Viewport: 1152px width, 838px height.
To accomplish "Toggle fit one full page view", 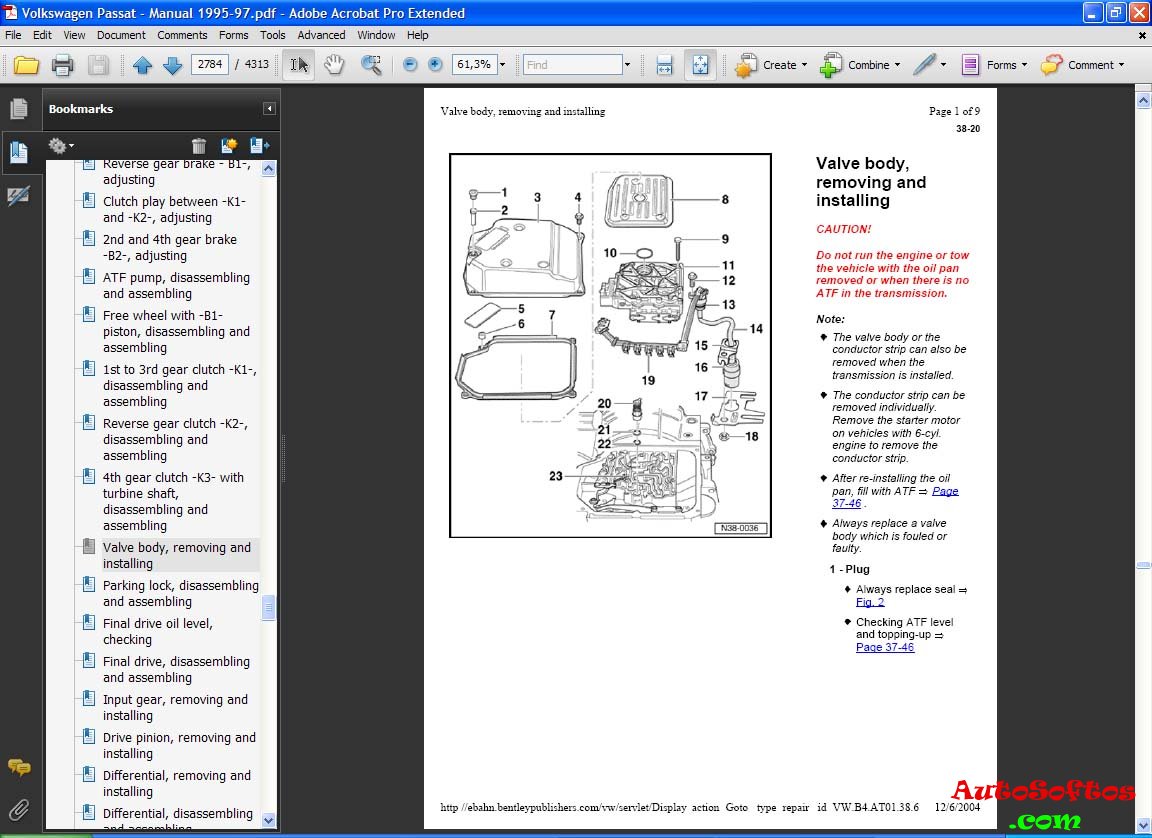I will pyautogui.click(x=700, y=65).
